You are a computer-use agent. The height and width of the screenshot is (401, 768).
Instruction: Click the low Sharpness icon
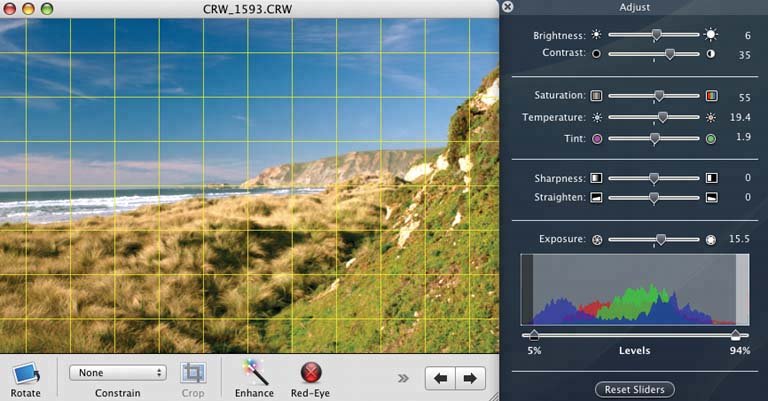[x=596, y=178]
